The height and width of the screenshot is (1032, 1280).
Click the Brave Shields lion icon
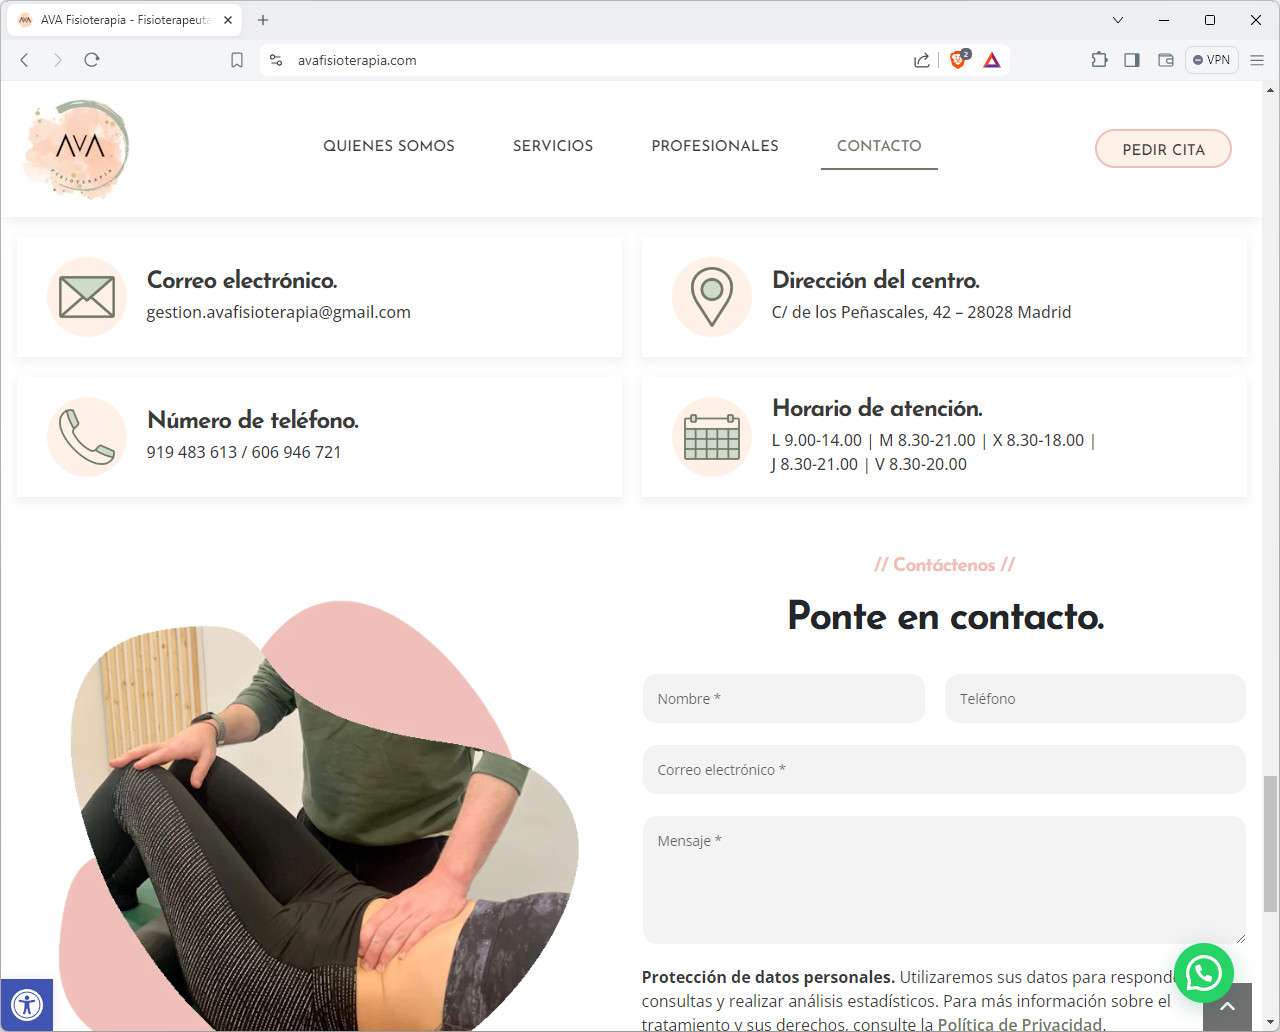point(958,60)
